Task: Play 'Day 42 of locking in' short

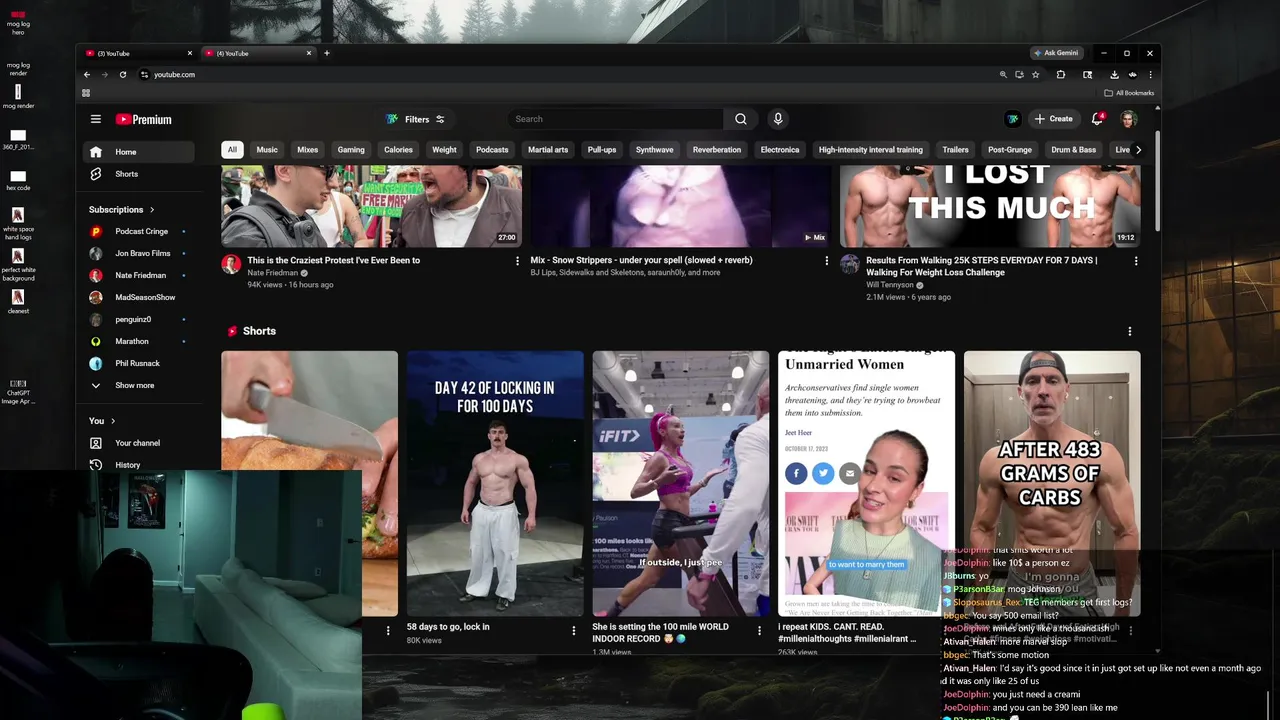Action: click(x=495, y=484)
